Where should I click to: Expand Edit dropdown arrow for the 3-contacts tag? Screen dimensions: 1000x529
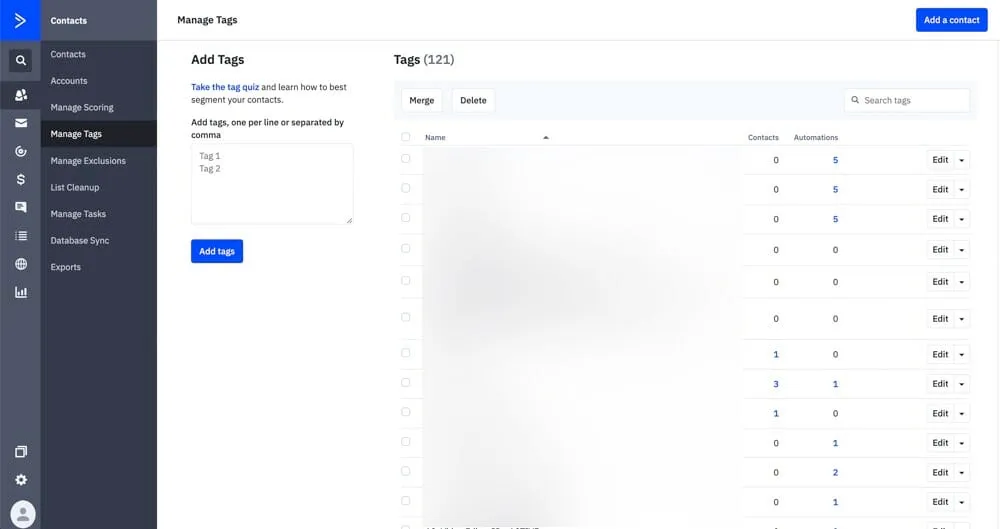[962, 384]
